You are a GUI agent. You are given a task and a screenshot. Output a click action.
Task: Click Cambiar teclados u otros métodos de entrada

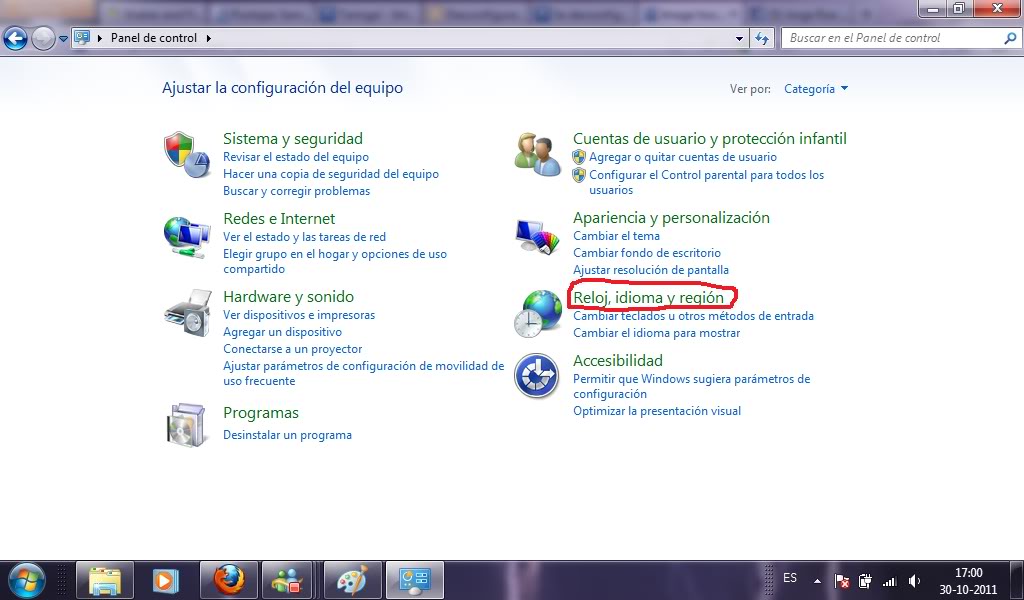click(694, 316)
